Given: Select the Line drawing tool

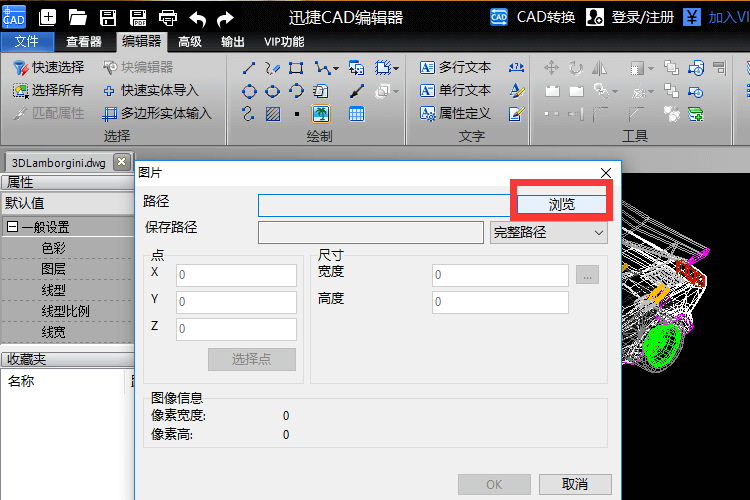Looking at the screenshot, I should coord(249,68).
